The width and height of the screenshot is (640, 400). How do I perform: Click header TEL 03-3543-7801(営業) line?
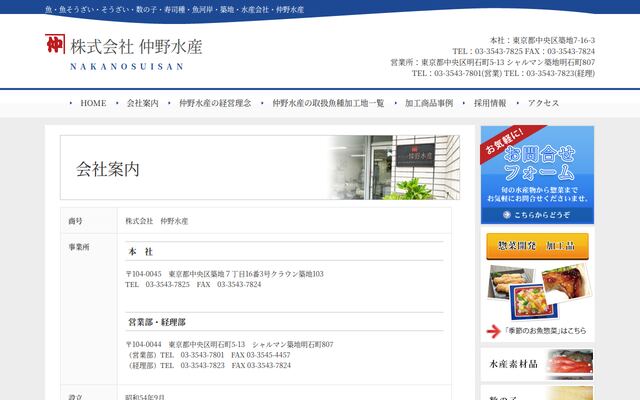point(503,73)
